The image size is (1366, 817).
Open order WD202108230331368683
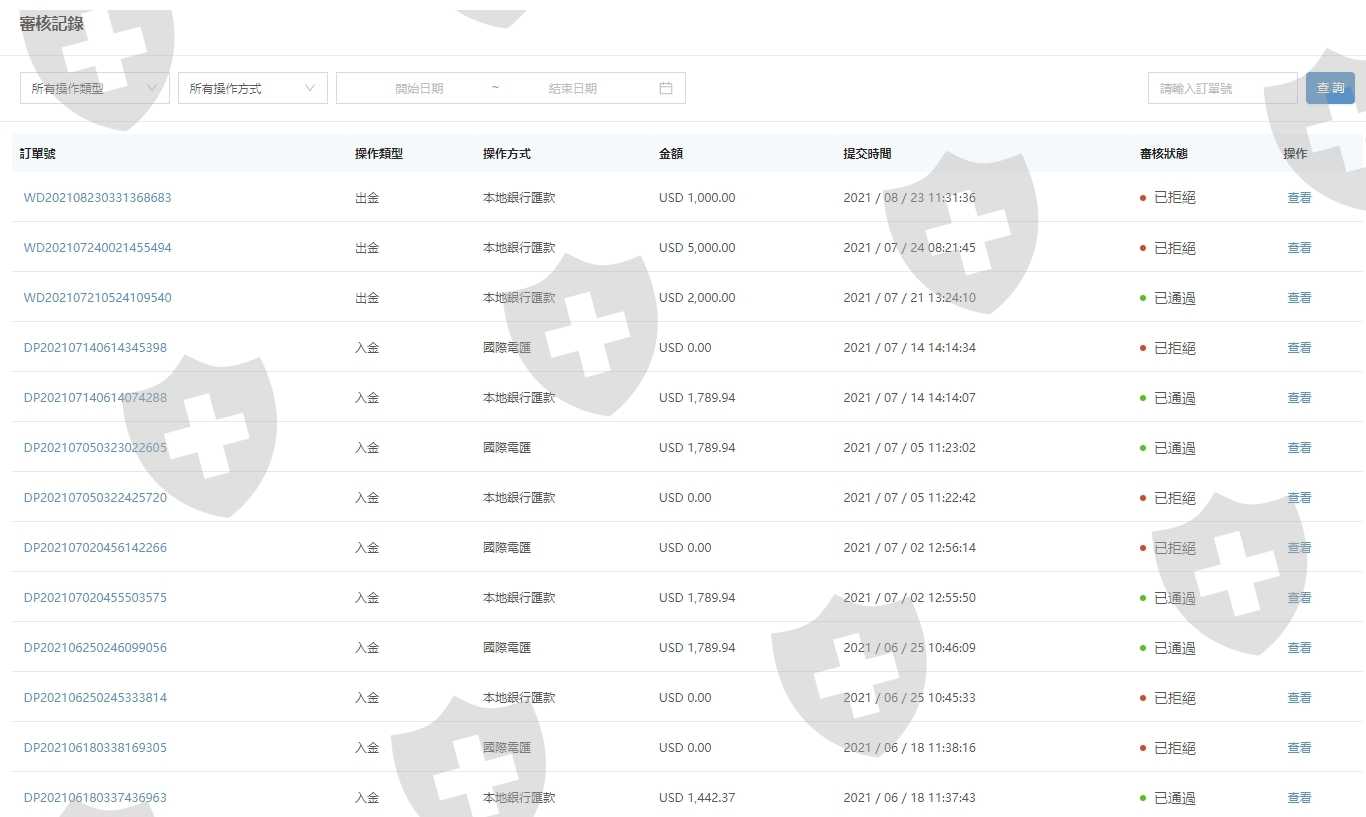tap(98, 198)
